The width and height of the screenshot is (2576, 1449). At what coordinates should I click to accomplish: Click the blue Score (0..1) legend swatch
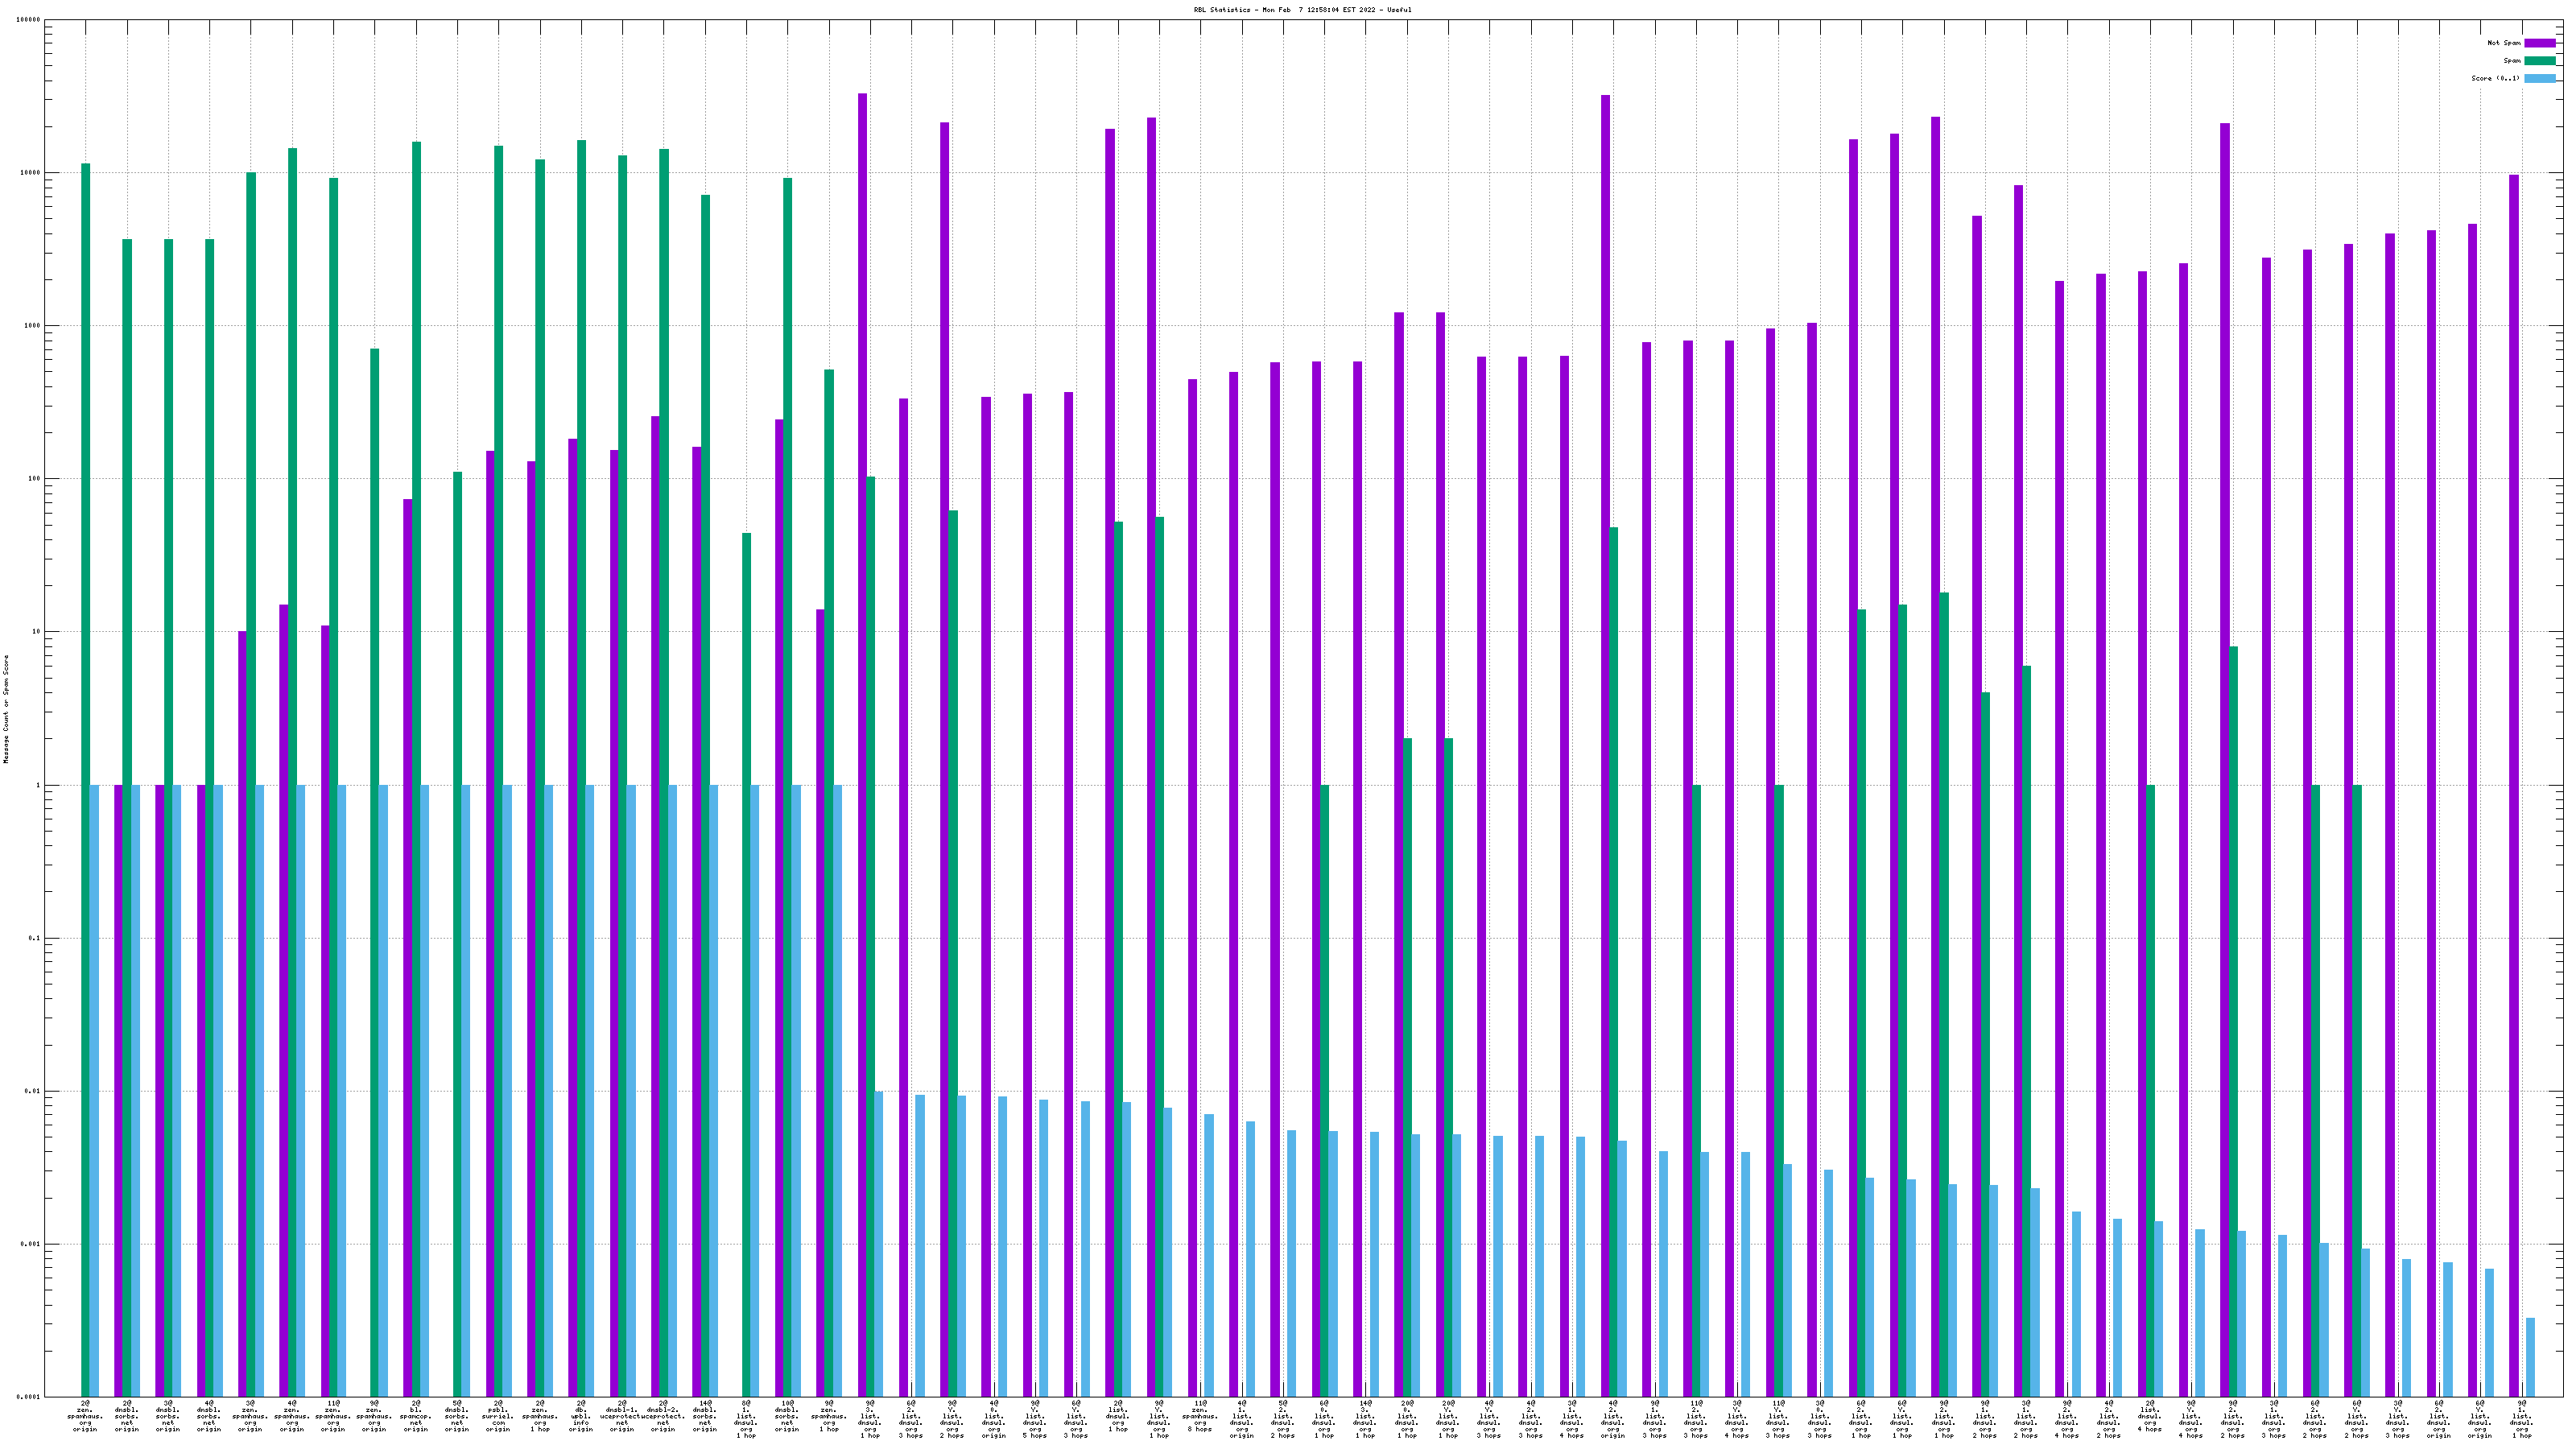tap(2539, 78)
